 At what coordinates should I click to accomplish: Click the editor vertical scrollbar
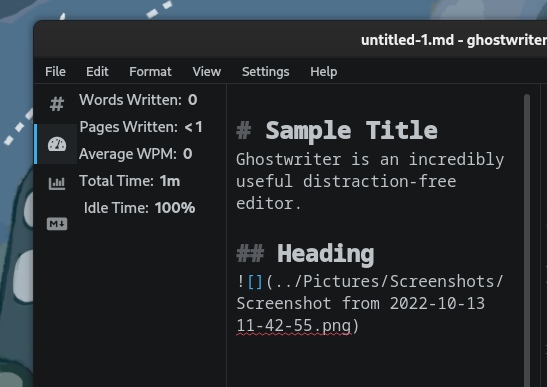(x=527, y=240)
